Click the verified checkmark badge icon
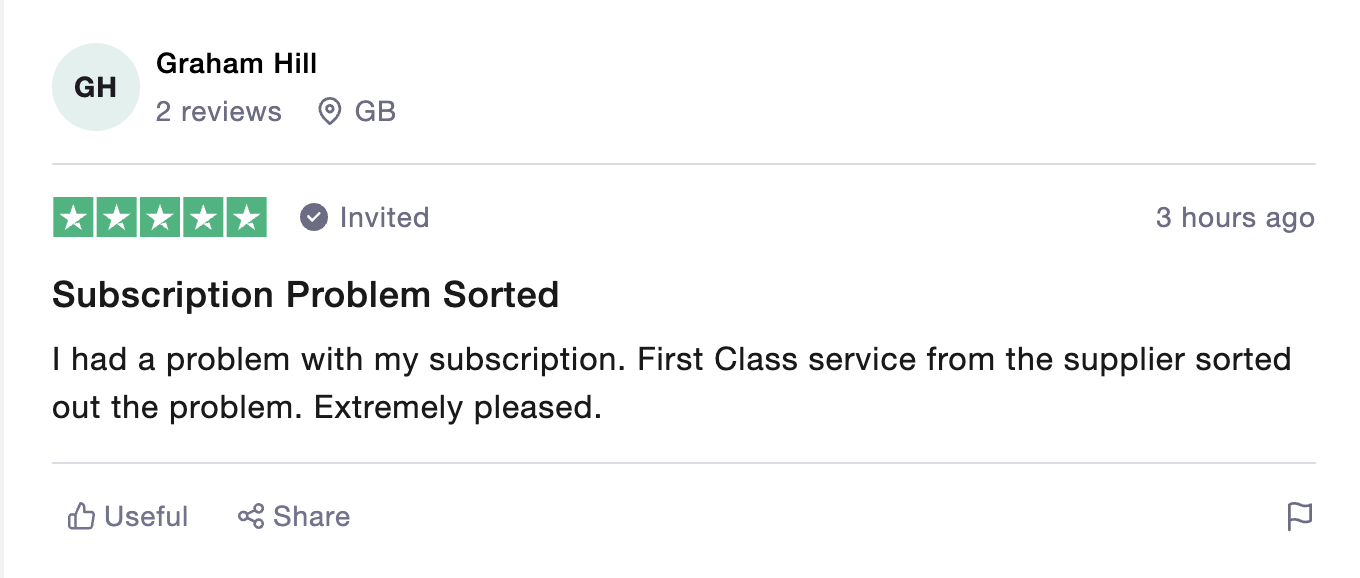Screen dimensions: 1360x578 314,217
